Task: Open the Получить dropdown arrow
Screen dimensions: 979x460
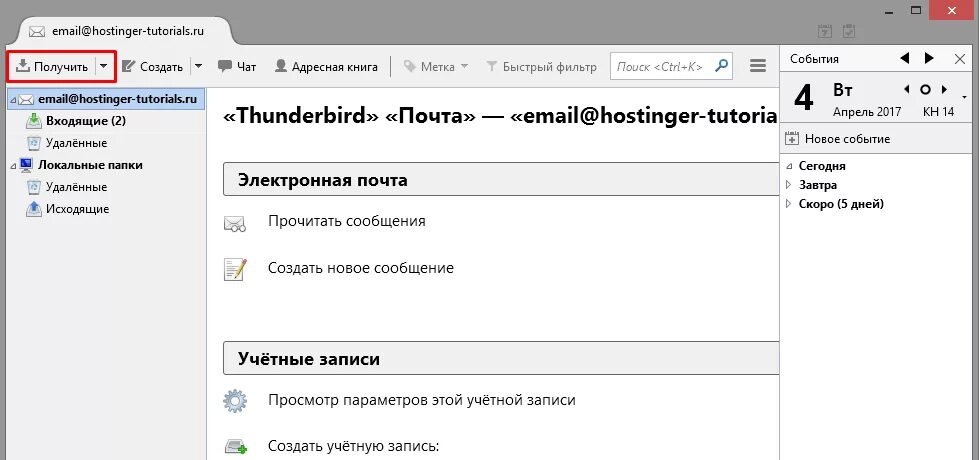Action: [104, 66]
